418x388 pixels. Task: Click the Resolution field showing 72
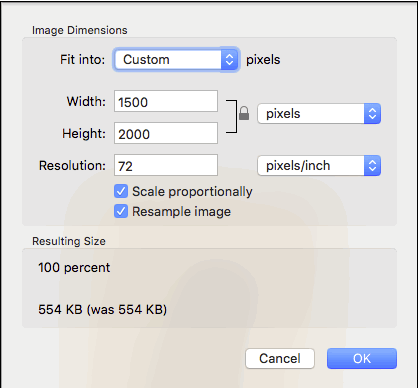coord(166,165)
